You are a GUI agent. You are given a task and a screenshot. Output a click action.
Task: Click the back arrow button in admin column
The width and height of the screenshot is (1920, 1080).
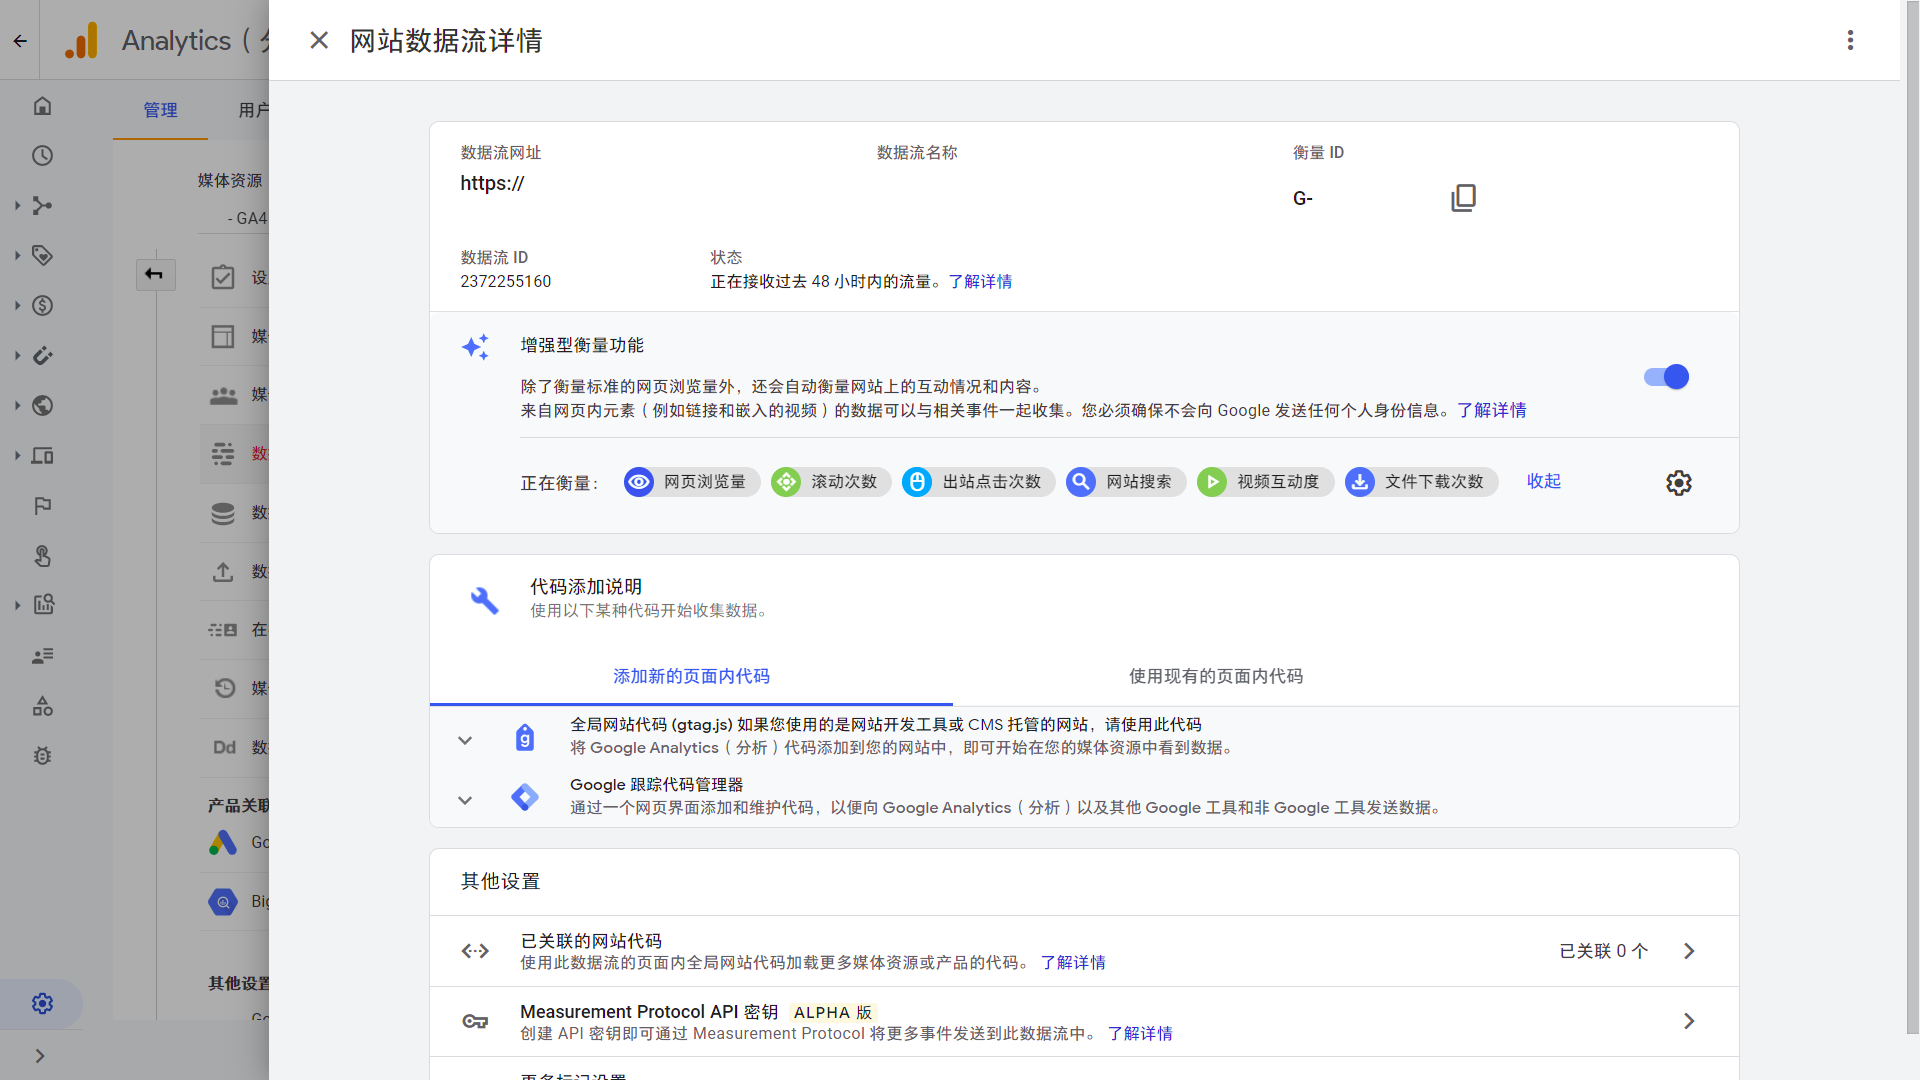pos(155,274)
